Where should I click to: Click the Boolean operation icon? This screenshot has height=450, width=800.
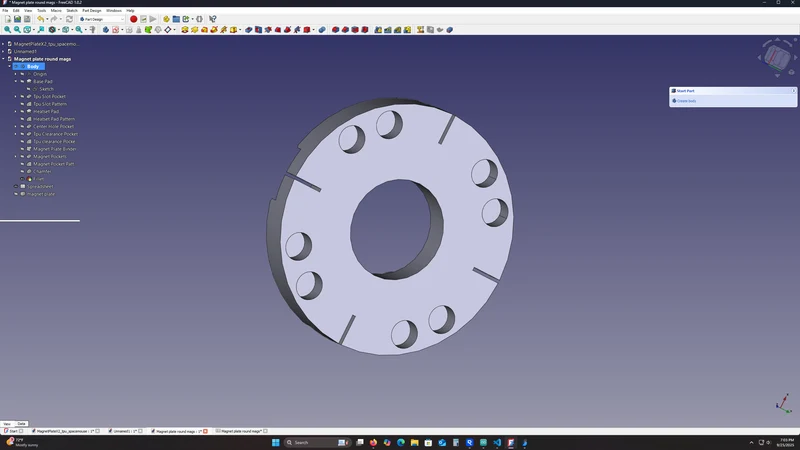pos(322,30)
